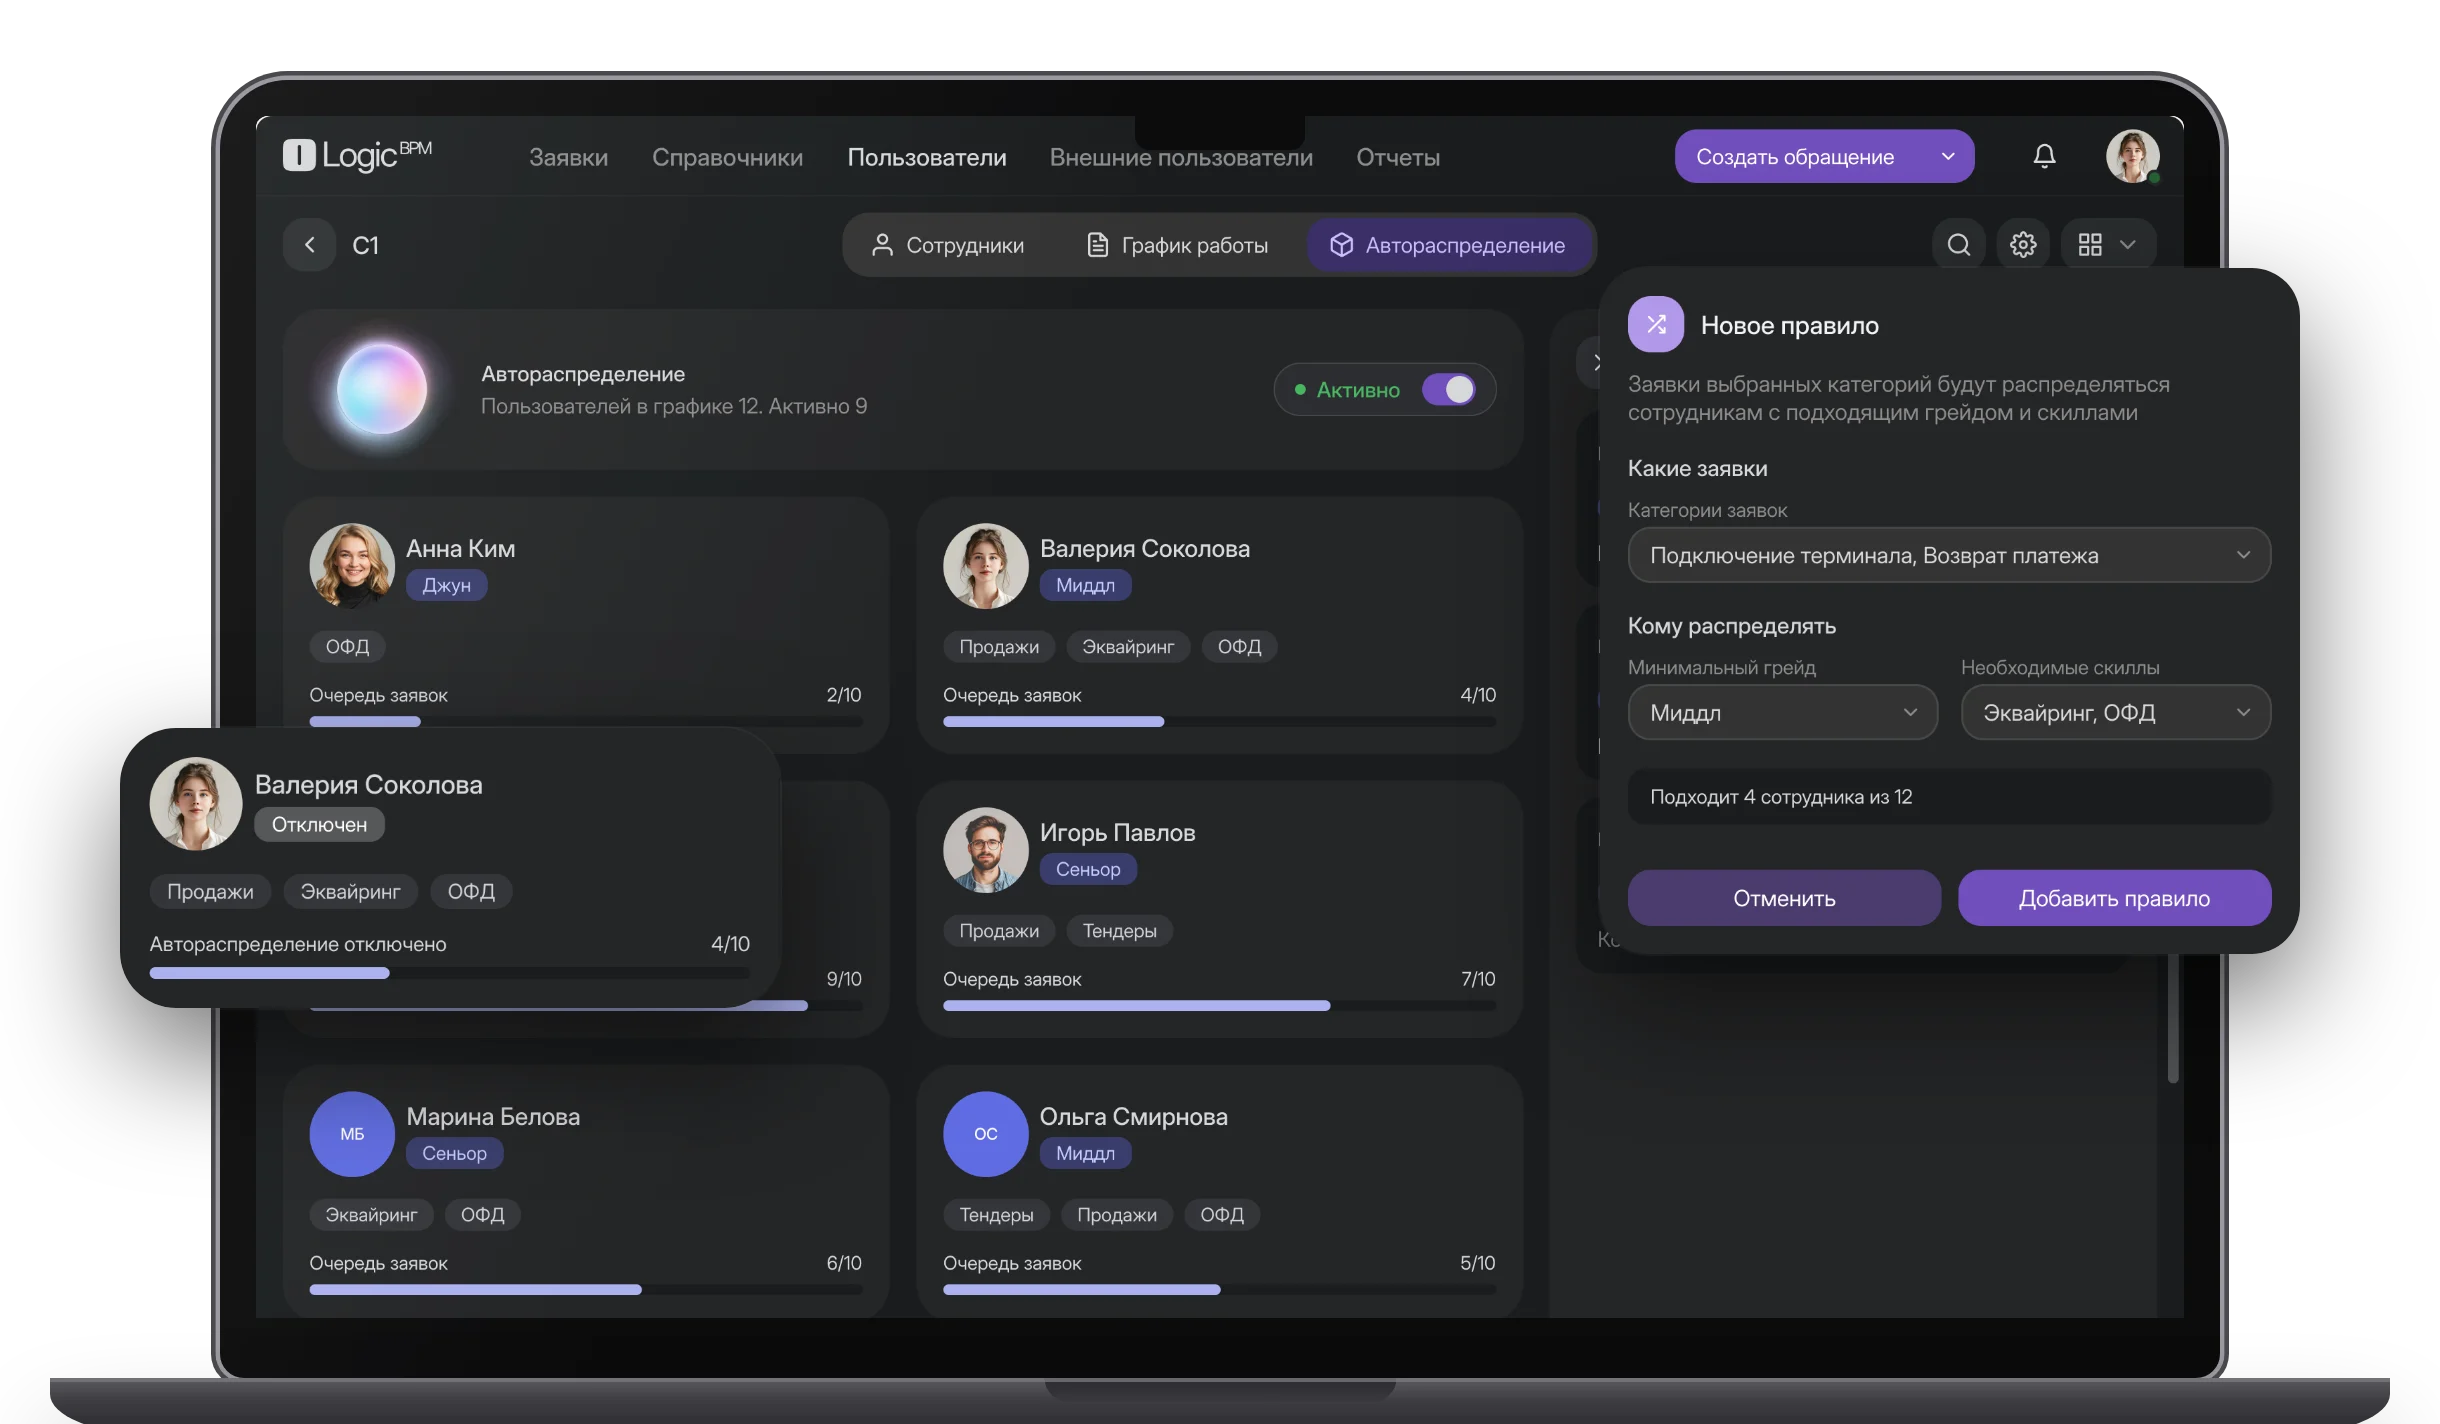The image size is (2440, 1424).
Task: Click the shuffle icon beside Новое правило
Action: click(x=1656, y=324)
